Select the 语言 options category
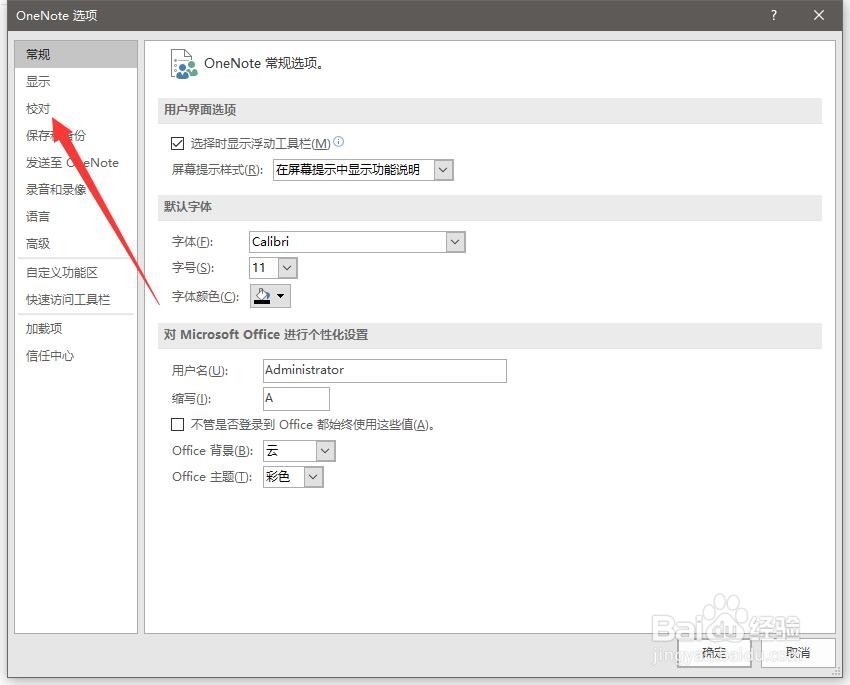The image size is (850, 685). tap(76, 216)
